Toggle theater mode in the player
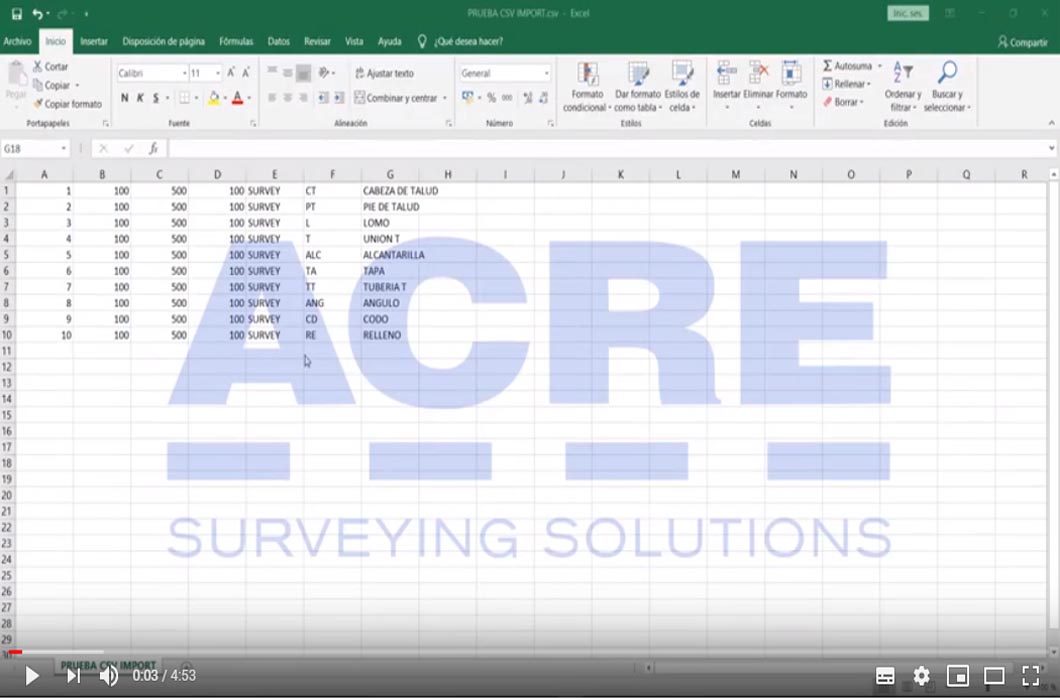Viewport: 1060px width, 700px height. 994,675
